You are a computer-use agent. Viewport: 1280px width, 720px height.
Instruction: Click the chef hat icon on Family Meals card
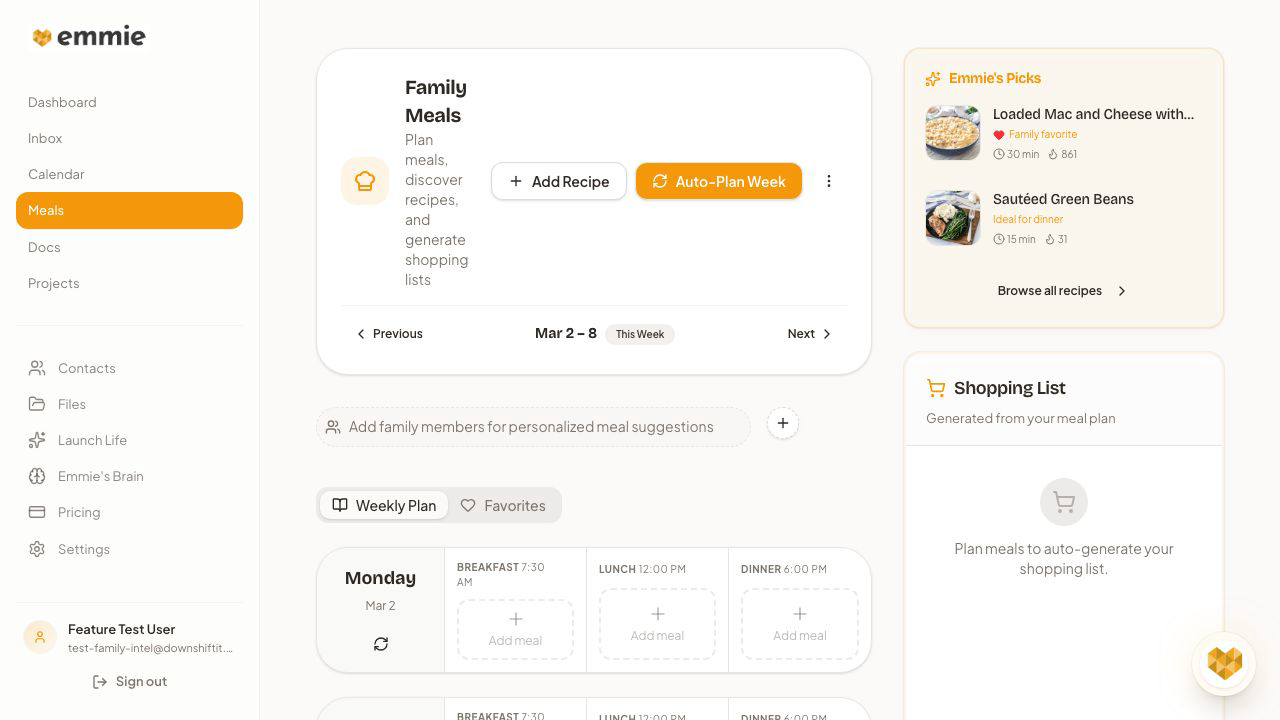[x=365, y=181]
